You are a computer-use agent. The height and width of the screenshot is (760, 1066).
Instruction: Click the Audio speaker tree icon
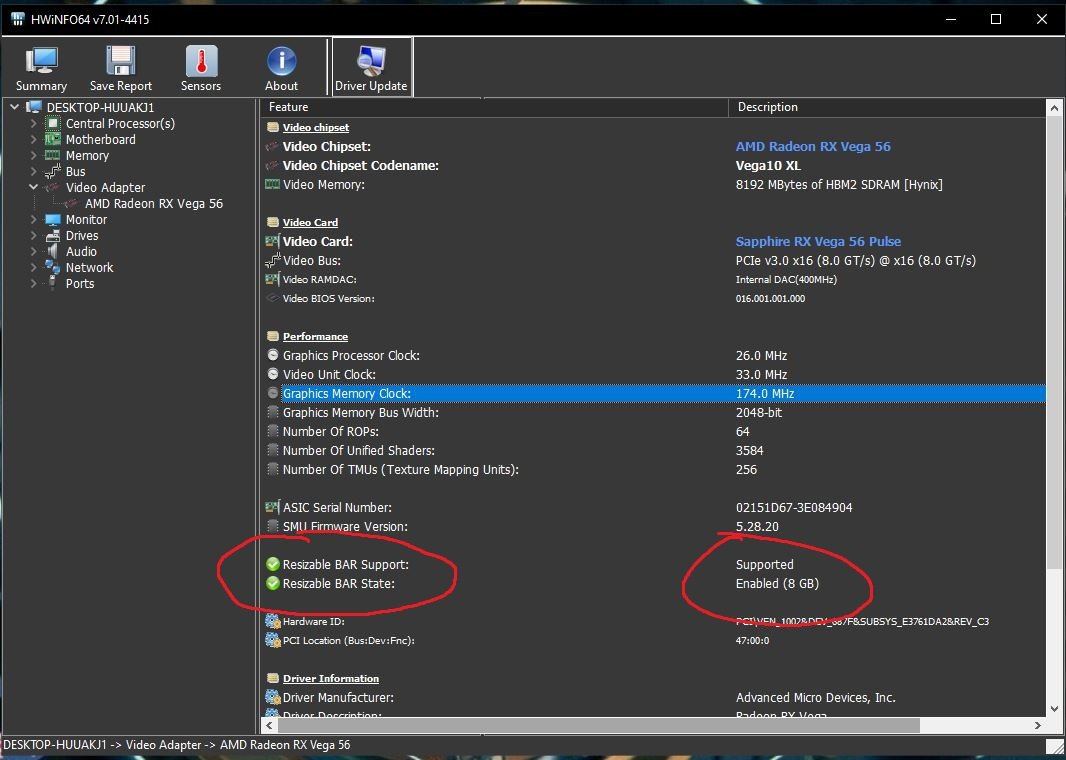tap(53, 252)
